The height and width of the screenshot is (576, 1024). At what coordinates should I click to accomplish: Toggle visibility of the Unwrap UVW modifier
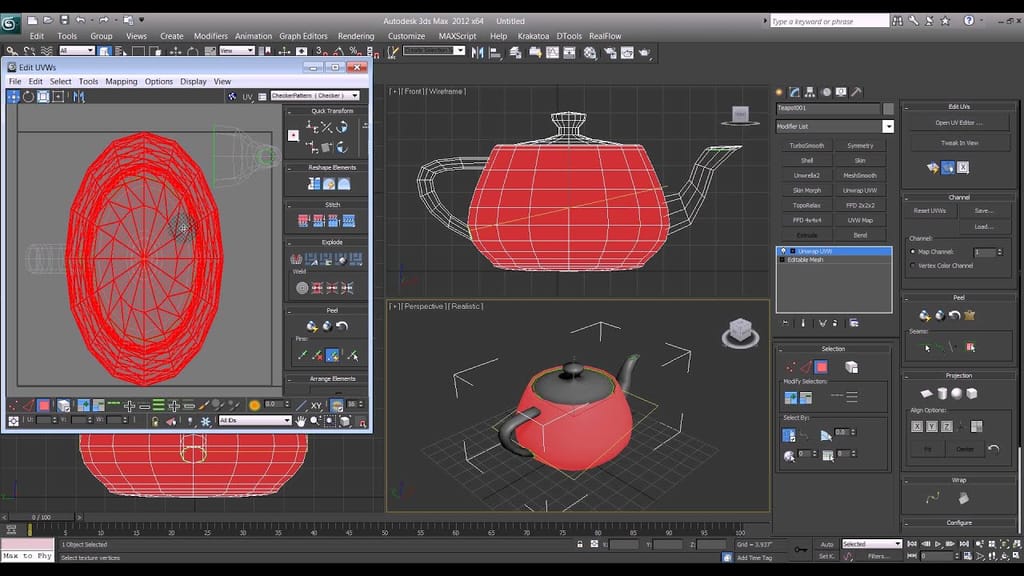click(783, 250)
